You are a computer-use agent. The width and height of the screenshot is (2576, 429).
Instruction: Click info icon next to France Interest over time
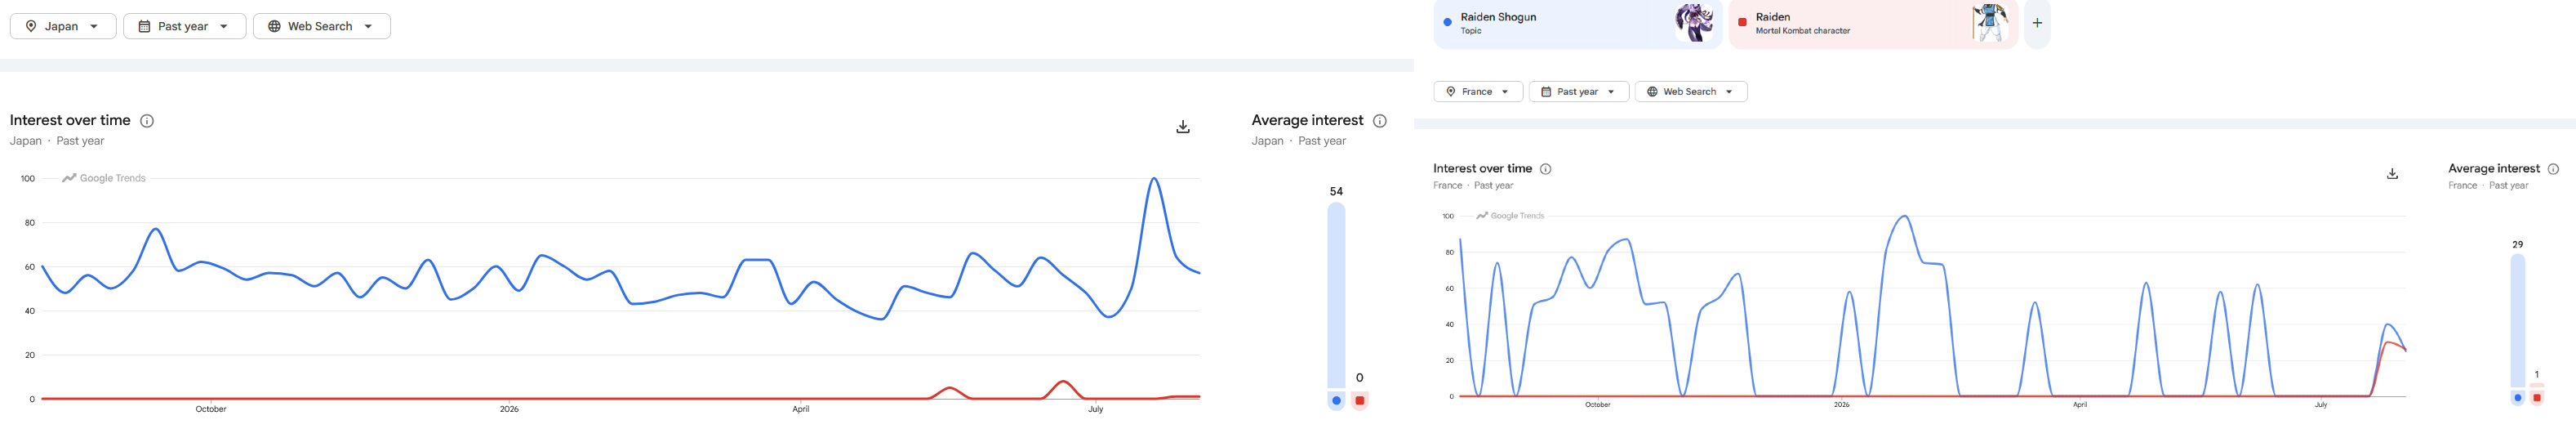tap(1545, 169)
